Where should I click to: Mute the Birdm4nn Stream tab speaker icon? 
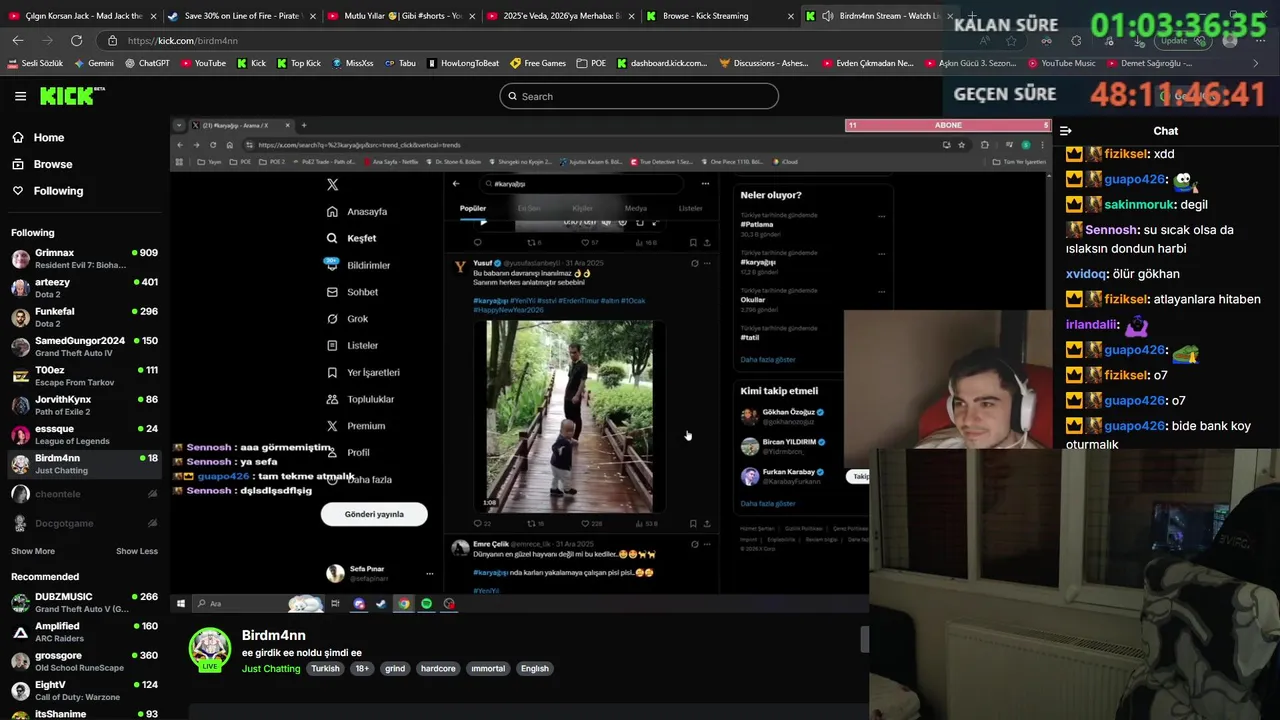[x=827, y=16]
